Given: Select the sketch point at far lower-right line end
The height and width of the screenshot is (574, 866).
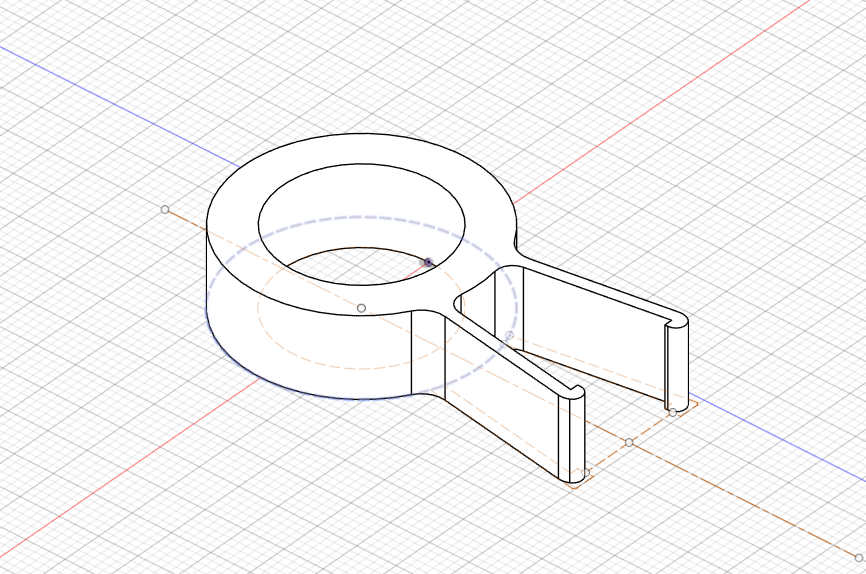Looking at the screenshot, I should point(859,558).
